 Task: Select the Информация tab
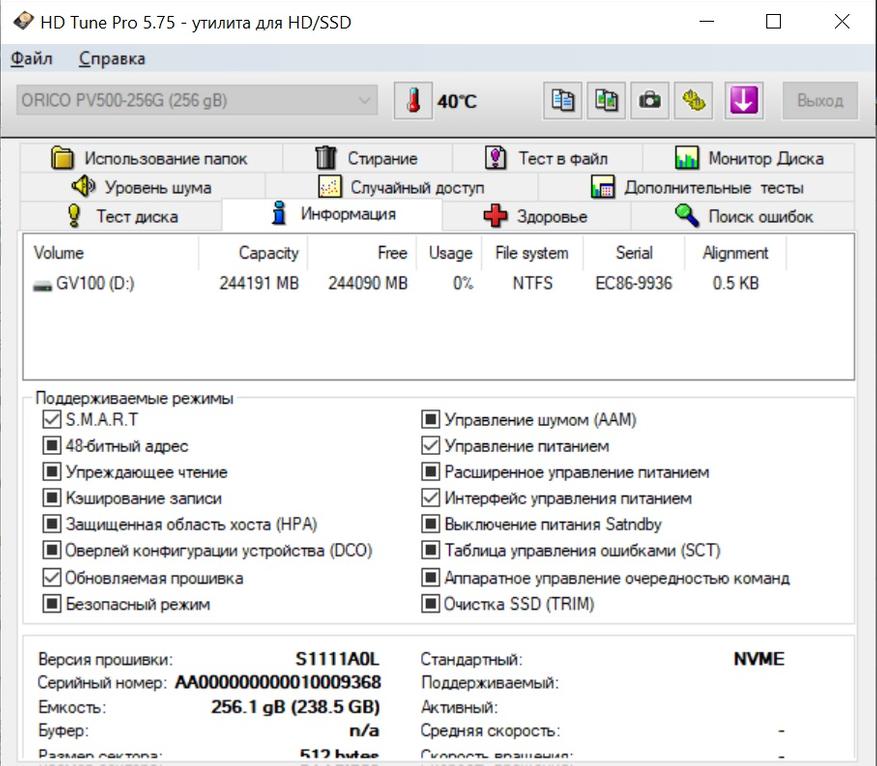point(332,214)
